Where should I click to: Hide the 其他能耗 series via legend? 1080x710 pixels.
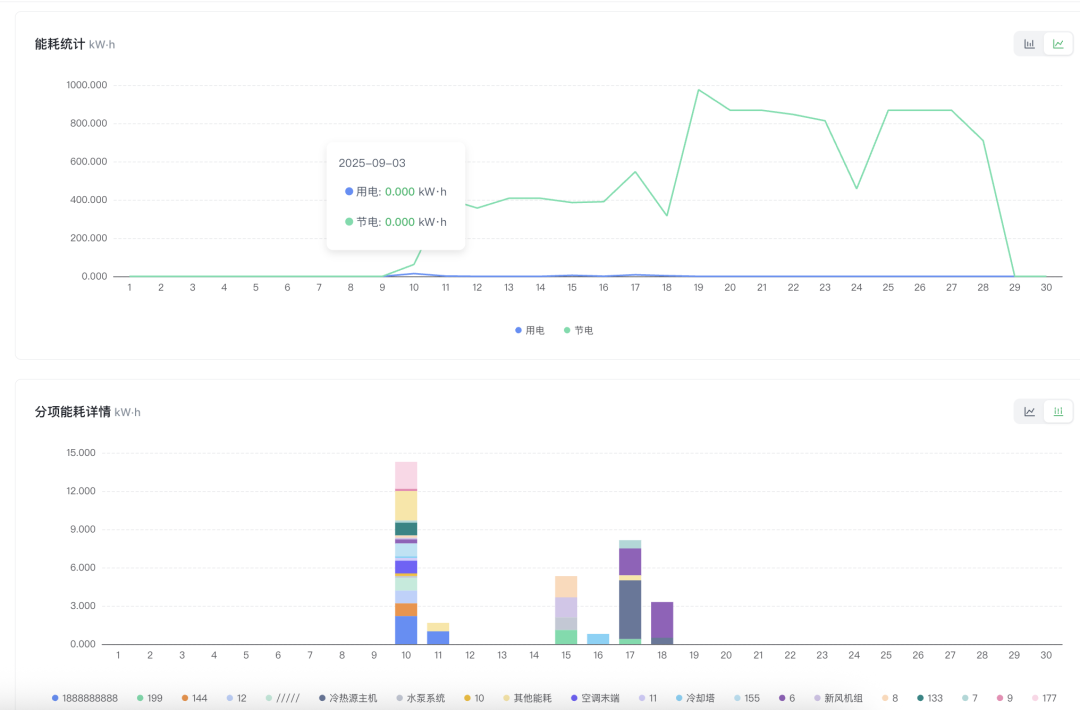tap(528, 698)
